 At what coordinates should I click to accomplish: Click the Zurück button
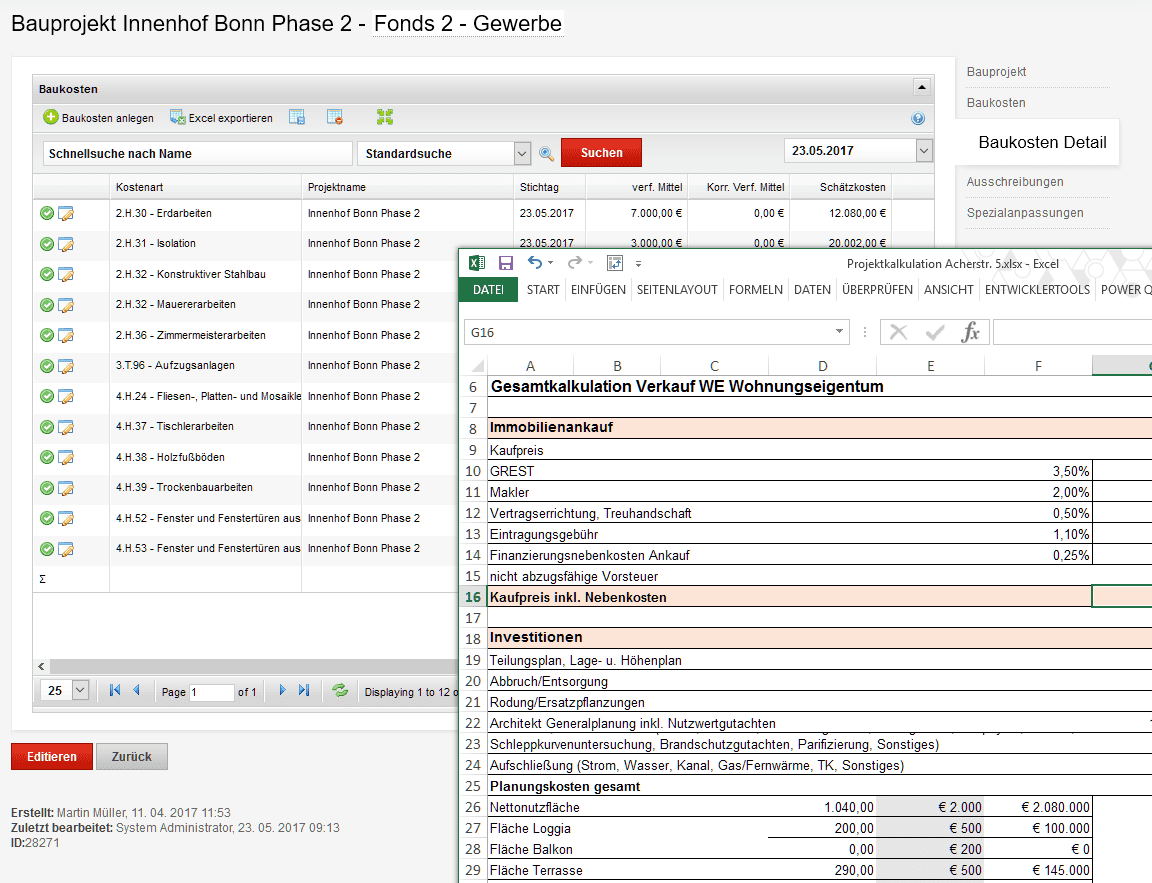click(x=131, y=757)
